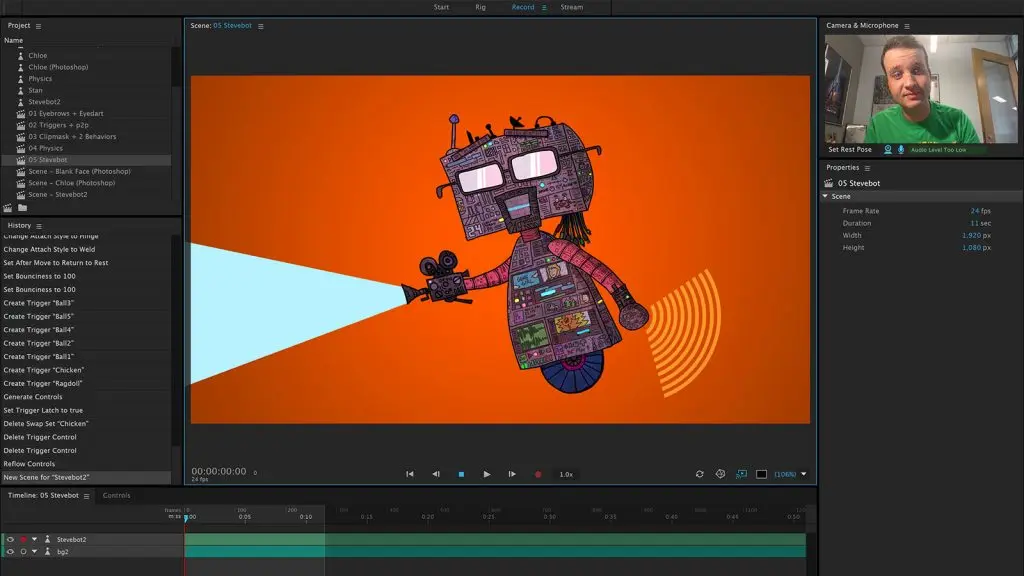Viewport: 1024px width, 576px height.
Task: Jump to start with go-to-first-frame icon
Action: coord(409,473)
